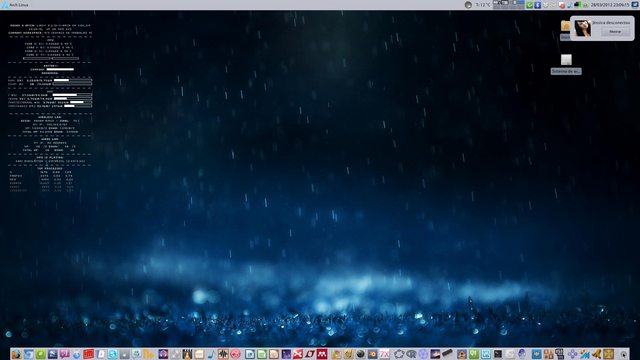This screenshot has height=360, width=640.
Task: Open the date and time clock
Action: [x=610, y=5]
